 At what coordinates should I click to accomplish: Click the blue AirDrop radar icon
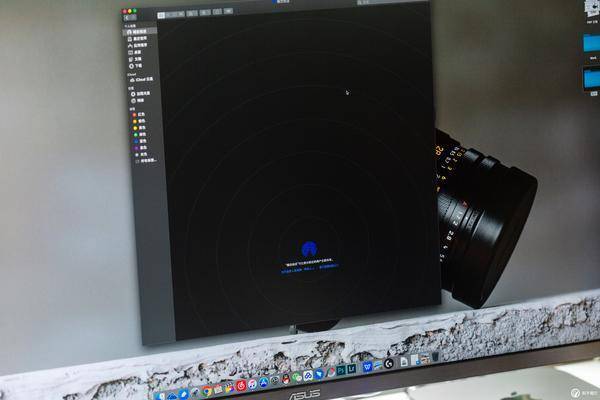tap(309, 249)
